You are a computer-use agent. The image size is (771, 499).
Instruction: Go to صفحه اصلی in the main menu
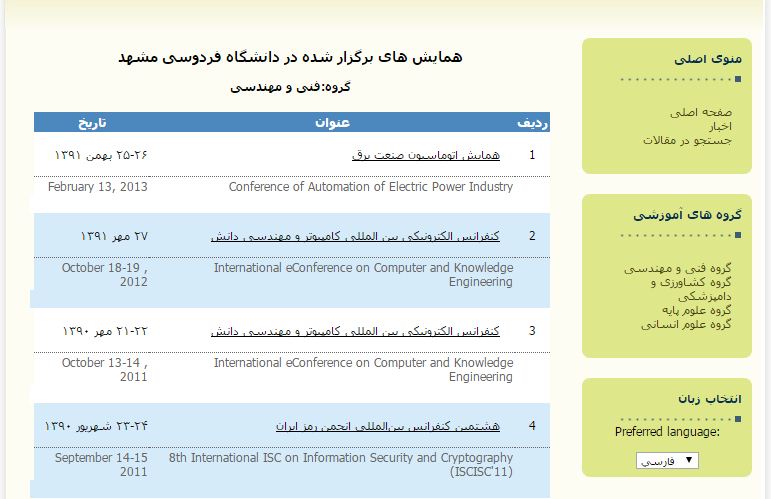click(x=701, y=113)
